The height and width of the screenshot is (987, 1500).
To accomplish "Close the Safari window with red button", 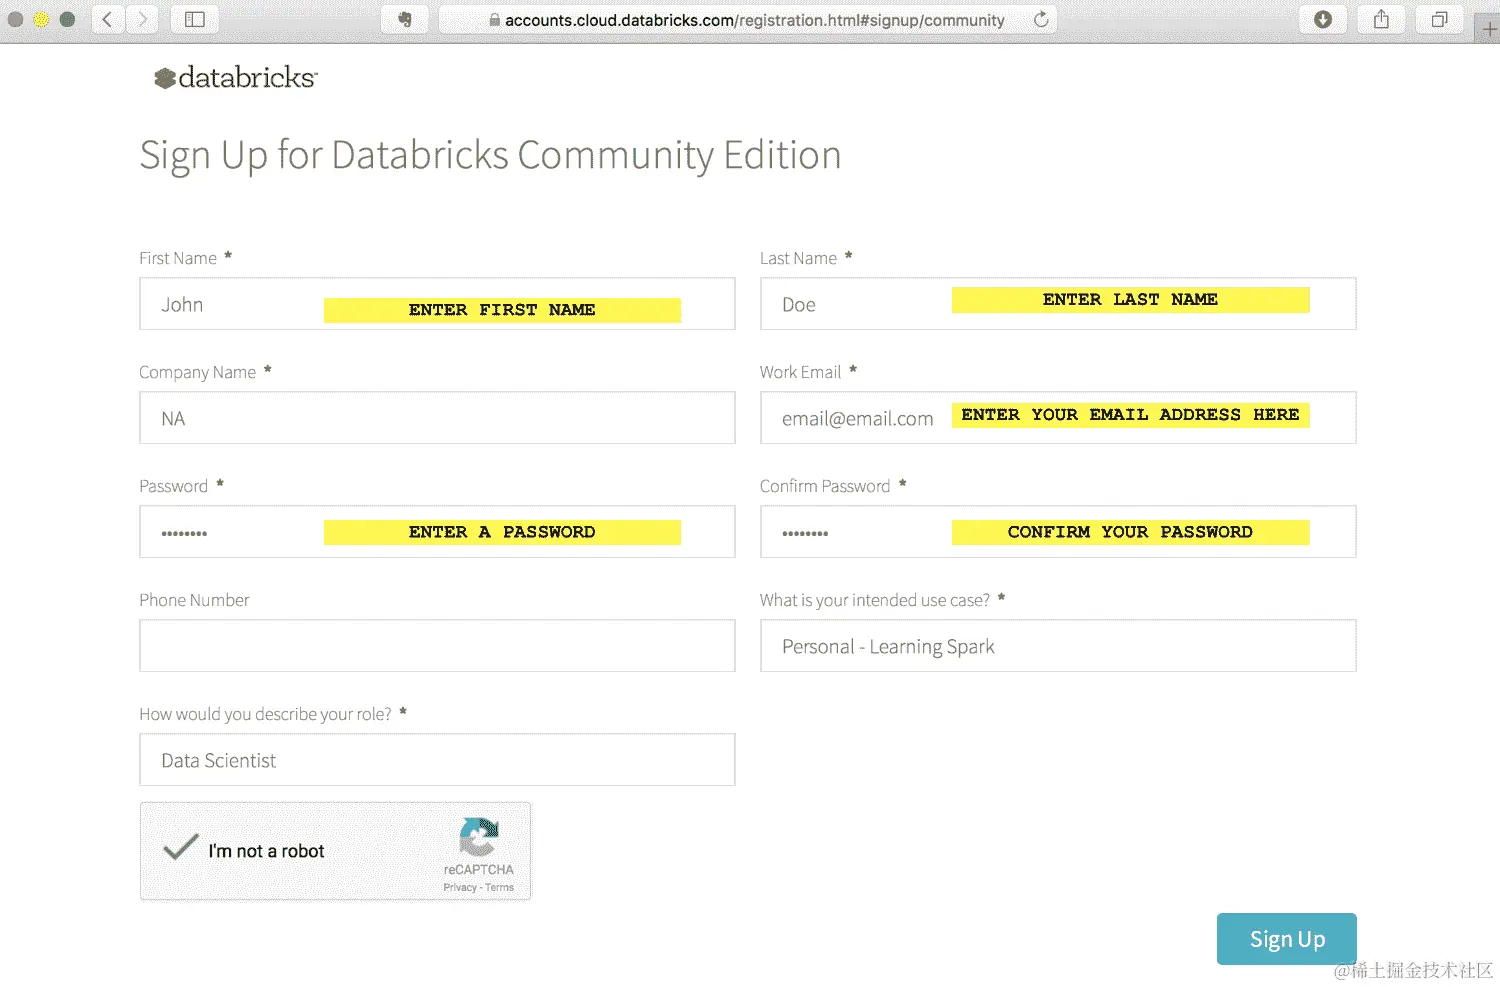I will (16, 19).
